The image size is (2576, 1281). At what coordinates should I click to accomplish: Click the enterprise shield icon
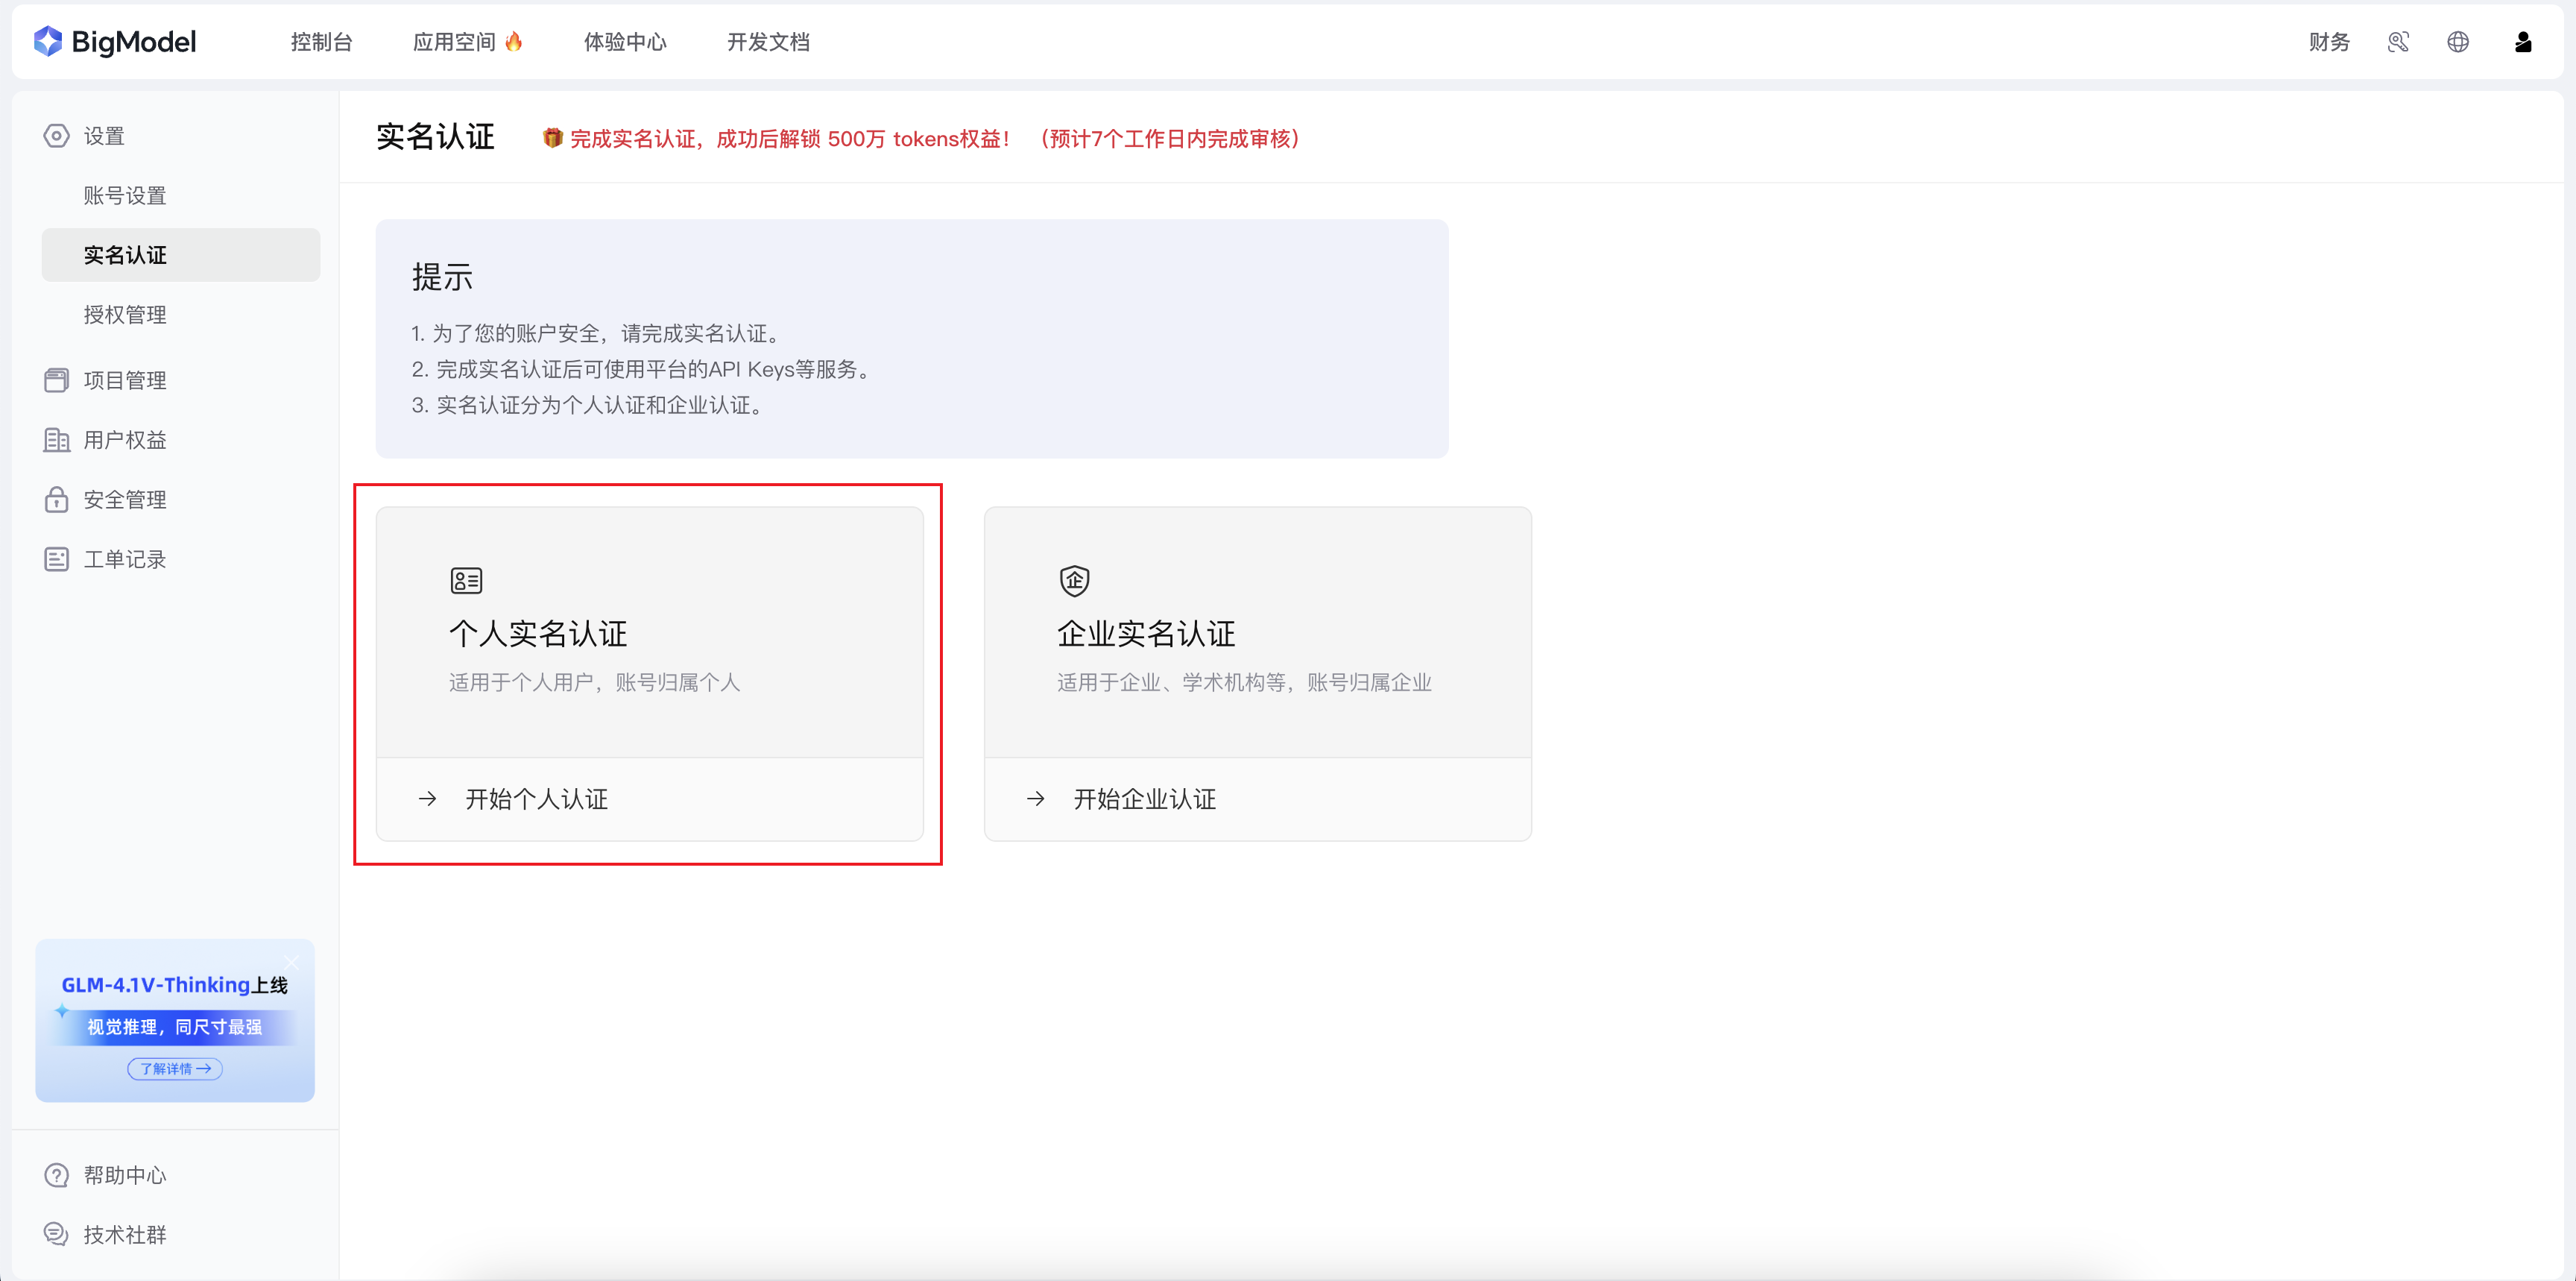pyautogui.click(x=1074, y=580)
